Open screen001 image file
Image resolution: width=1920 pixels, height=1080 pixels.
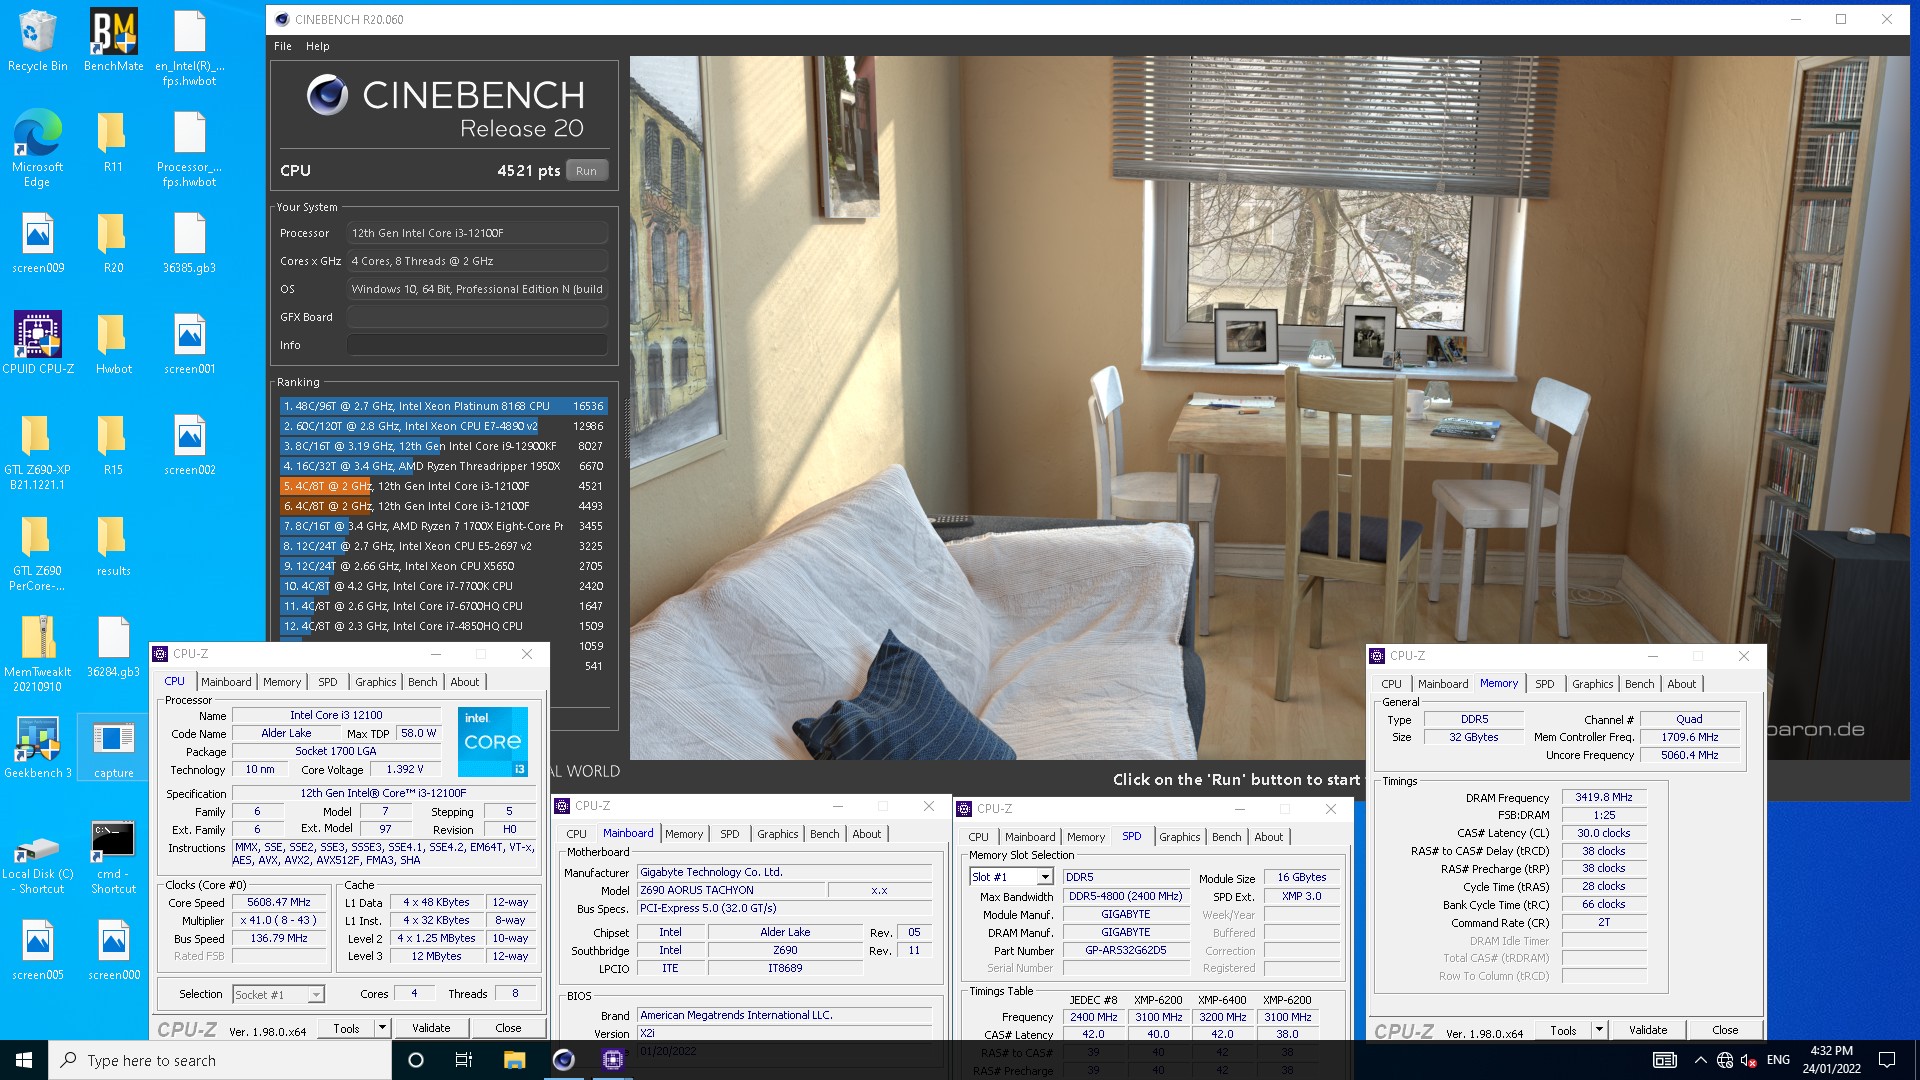(189, 343)
